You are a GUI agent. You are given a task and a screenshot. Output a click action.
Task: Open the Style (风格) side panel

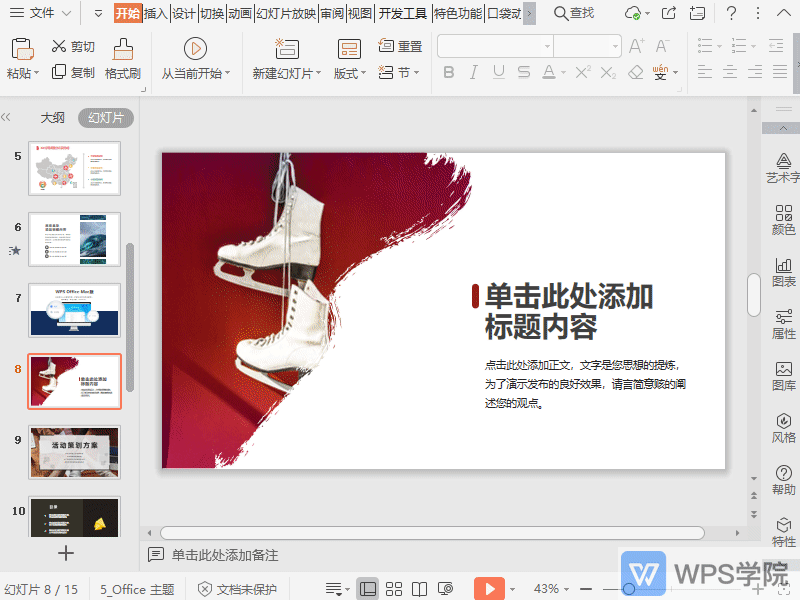click(783, 429)
